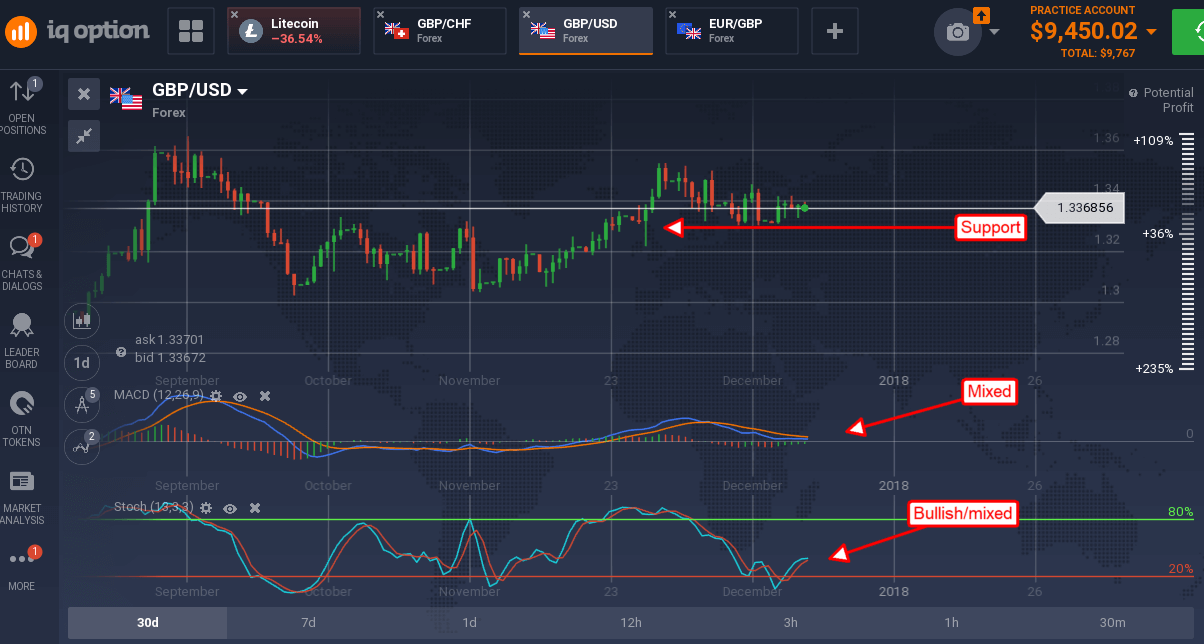The image size is (1204, 644).
Task: Switch to the Litecoin tab
Action: click(x=293, y=31)
